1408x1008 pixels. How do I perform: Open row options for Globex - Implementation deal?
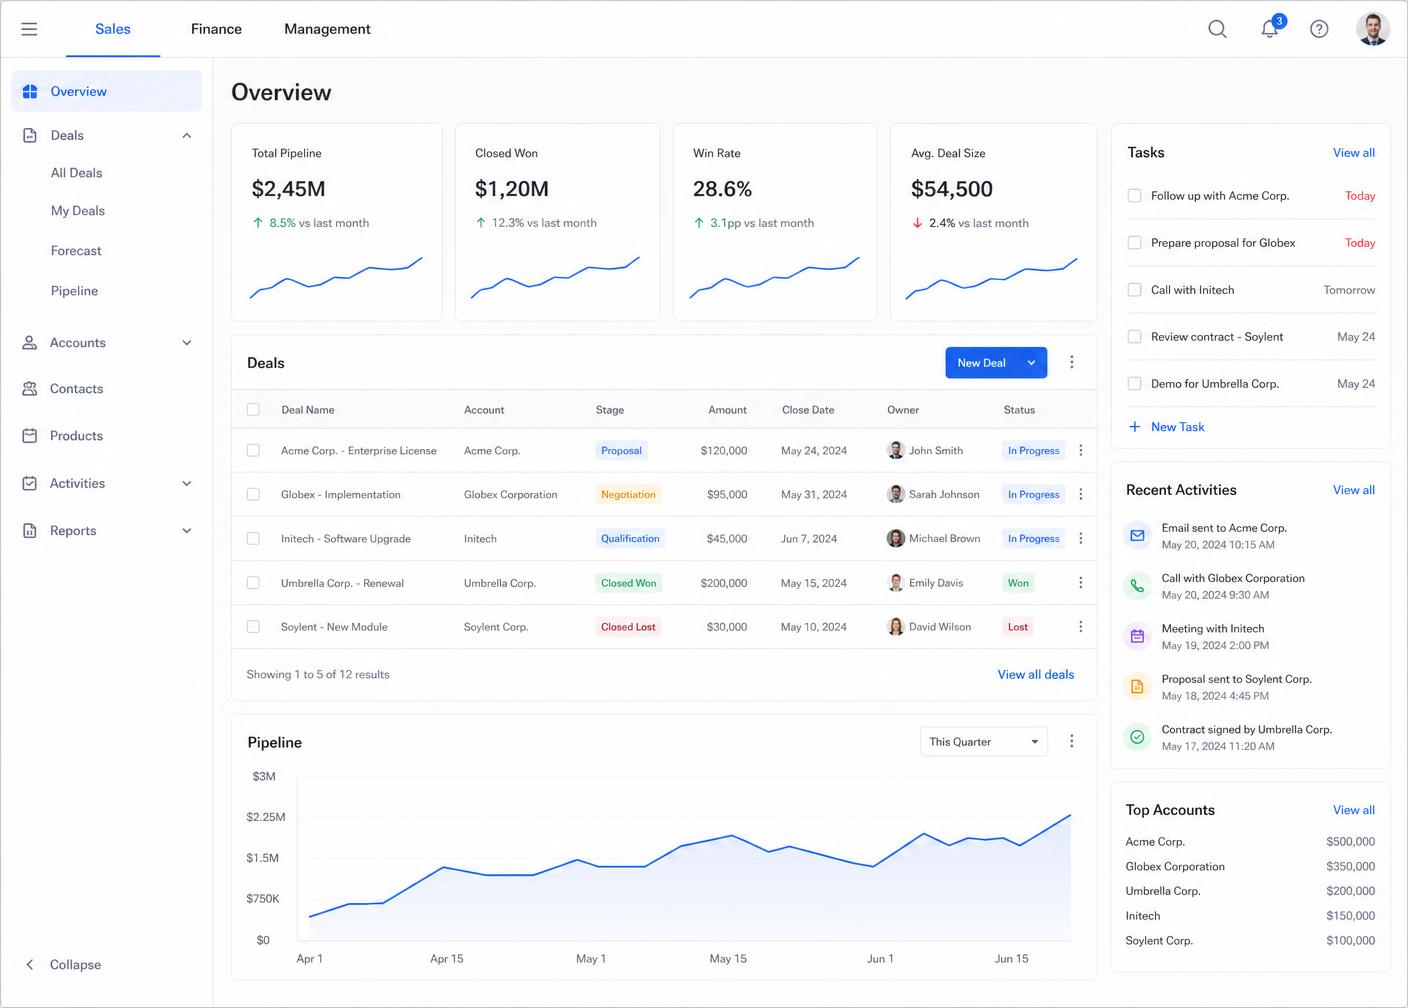[x=1081, y=495]
